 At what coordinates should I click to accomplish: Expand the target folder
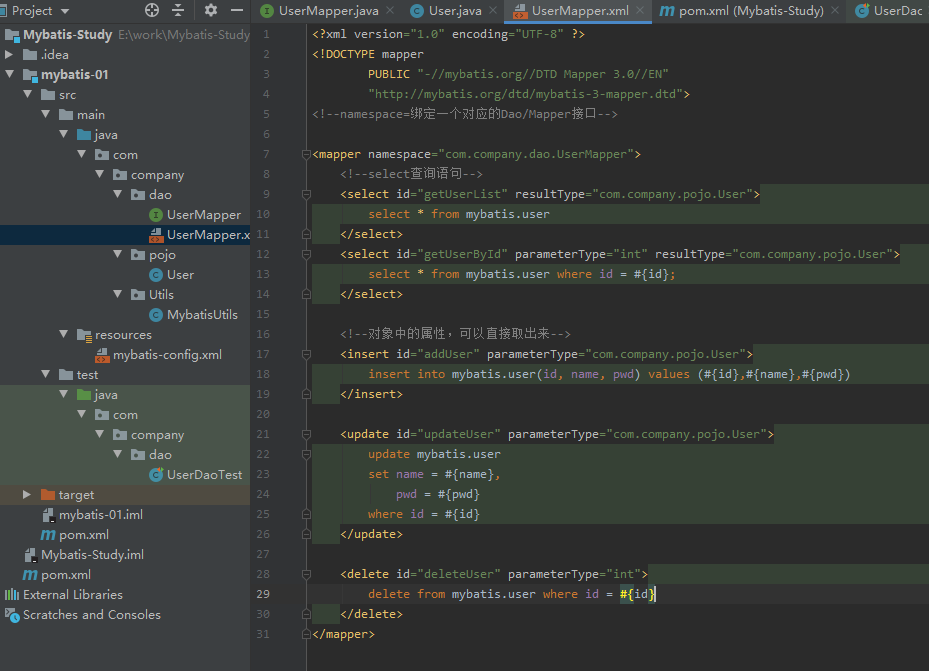27,495
